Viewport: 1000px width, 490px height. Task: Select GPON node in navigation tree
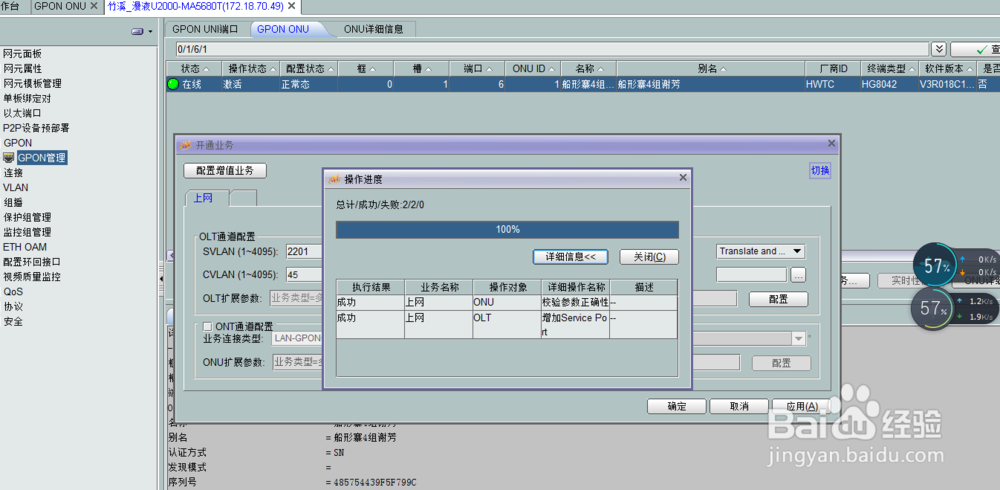click(17, 143)
